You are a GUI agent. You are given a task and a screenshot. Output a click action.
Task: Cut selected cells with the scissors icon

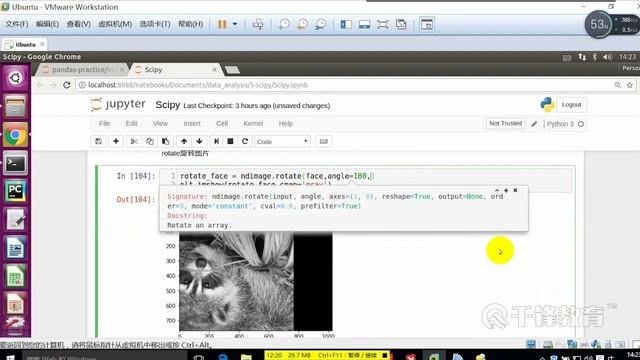[134, 141]
